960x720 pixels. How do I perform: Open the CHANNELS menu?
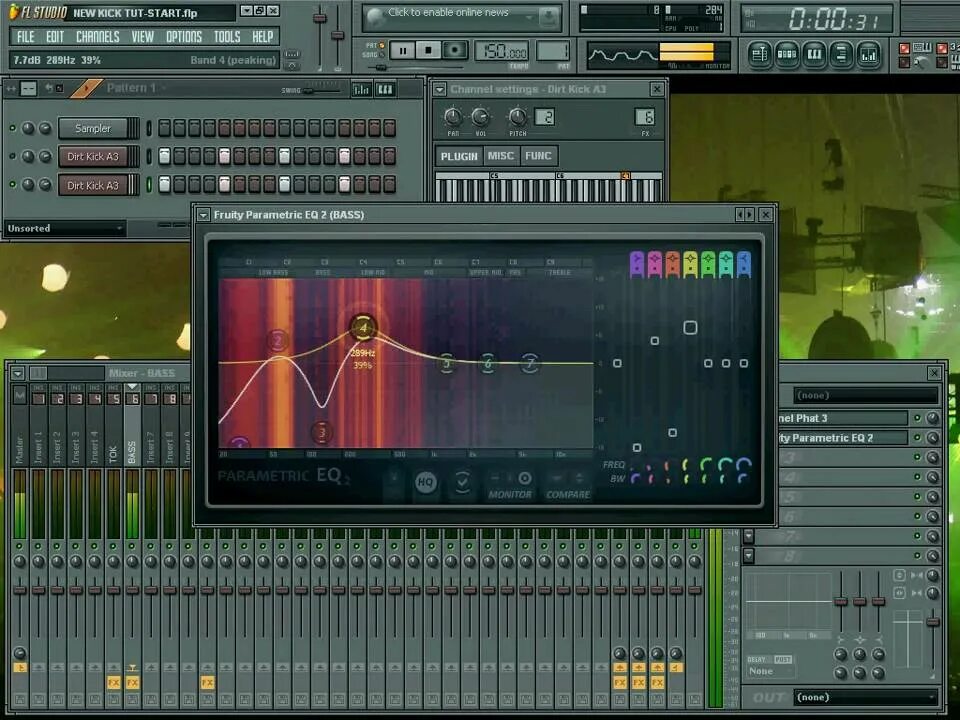point(98,37)
